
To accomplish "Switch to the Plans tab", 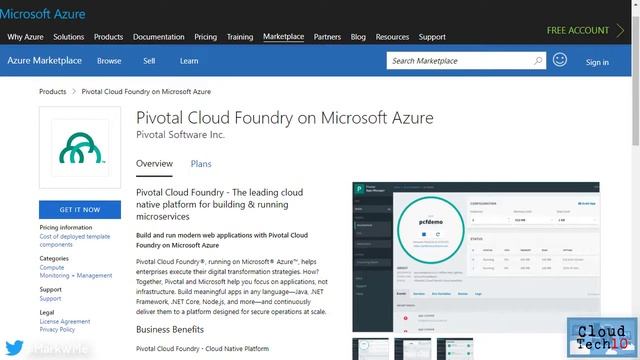I will coord(201,164).
